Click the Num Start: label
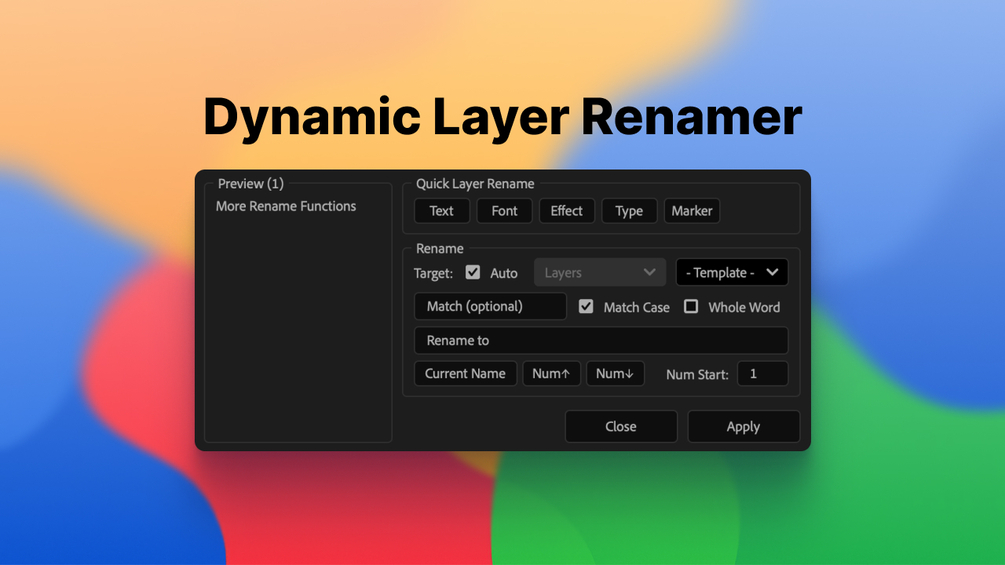This screenshot has width=1005, height=565. (x=697, y=375)
